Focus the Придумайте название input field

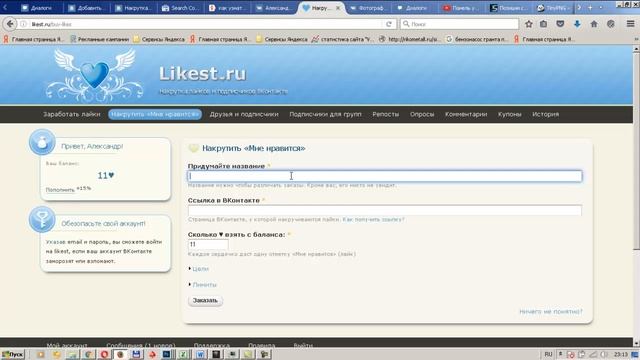(x=384, y=176)
